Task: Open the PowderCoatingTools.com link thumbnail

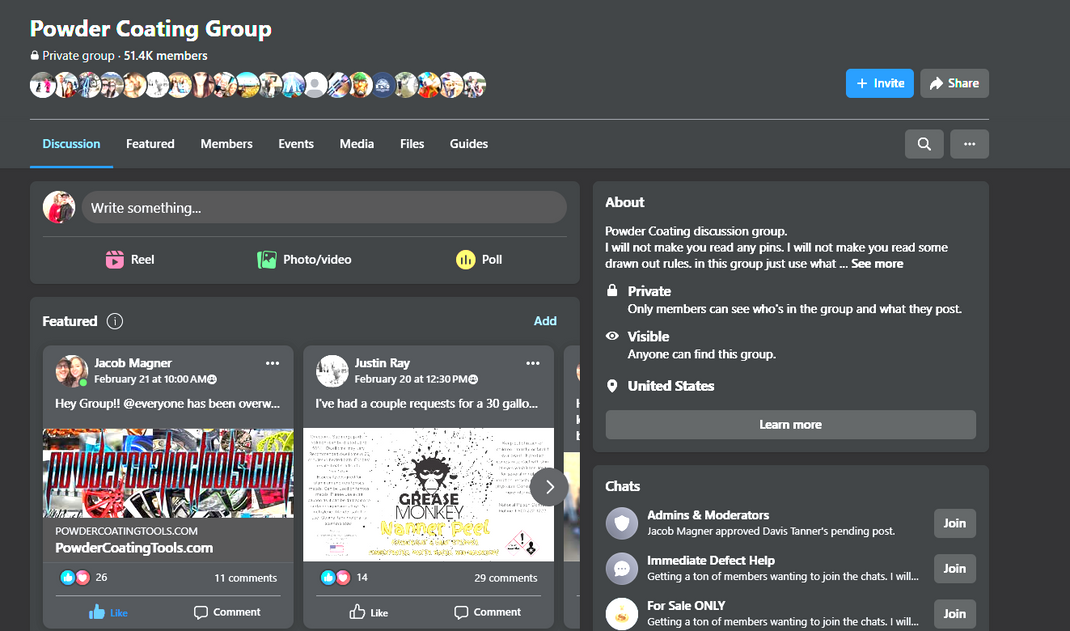Action: point(168,473)
